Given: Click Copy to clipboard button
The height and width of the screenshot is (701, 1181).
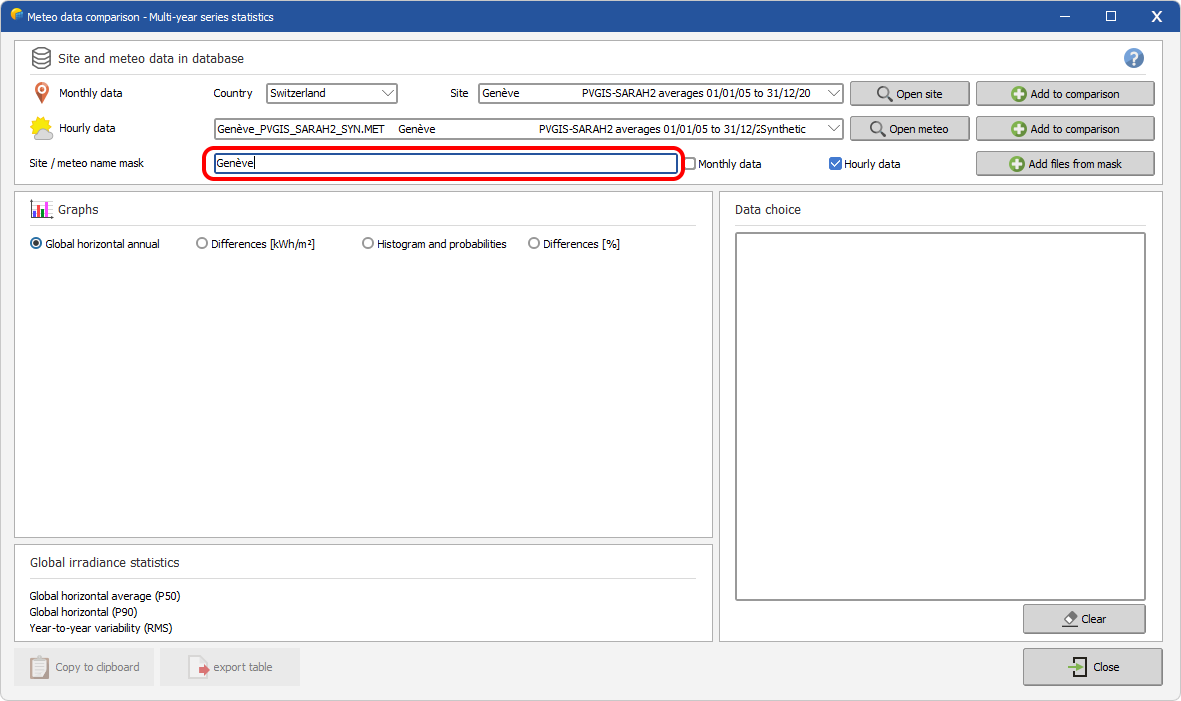Looking at the screenshot, I should 84,667.
